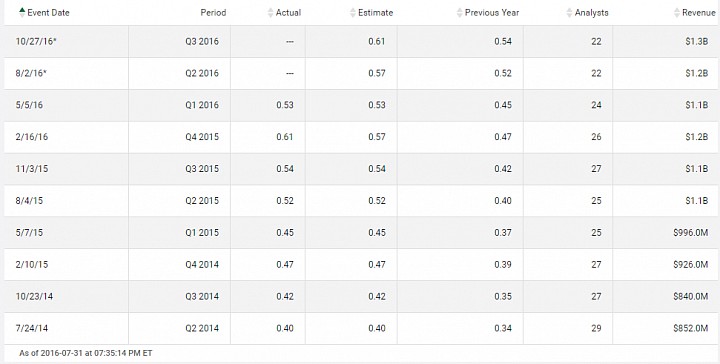Click the sort arrows beside Previous Year
The height and width of the screenshot is (364, 720).
pos(460,13)
